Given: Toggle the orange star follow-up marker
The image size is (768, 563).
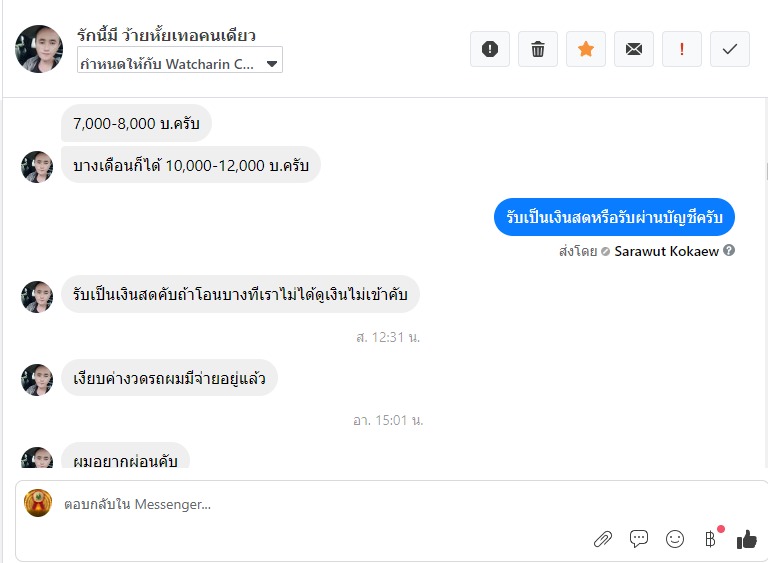Looking at the screenshot, I should pos(586,49).
